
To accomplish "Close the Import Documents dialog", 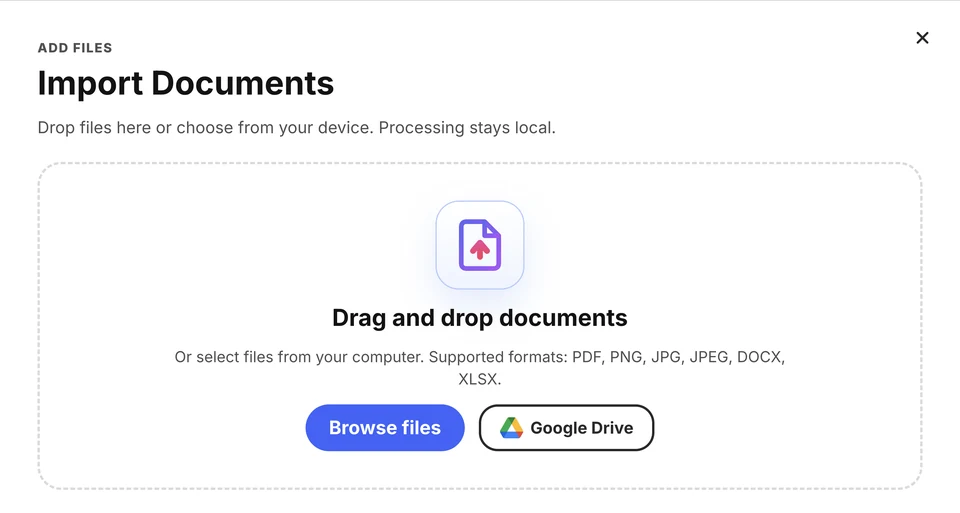I will [922, 38].
